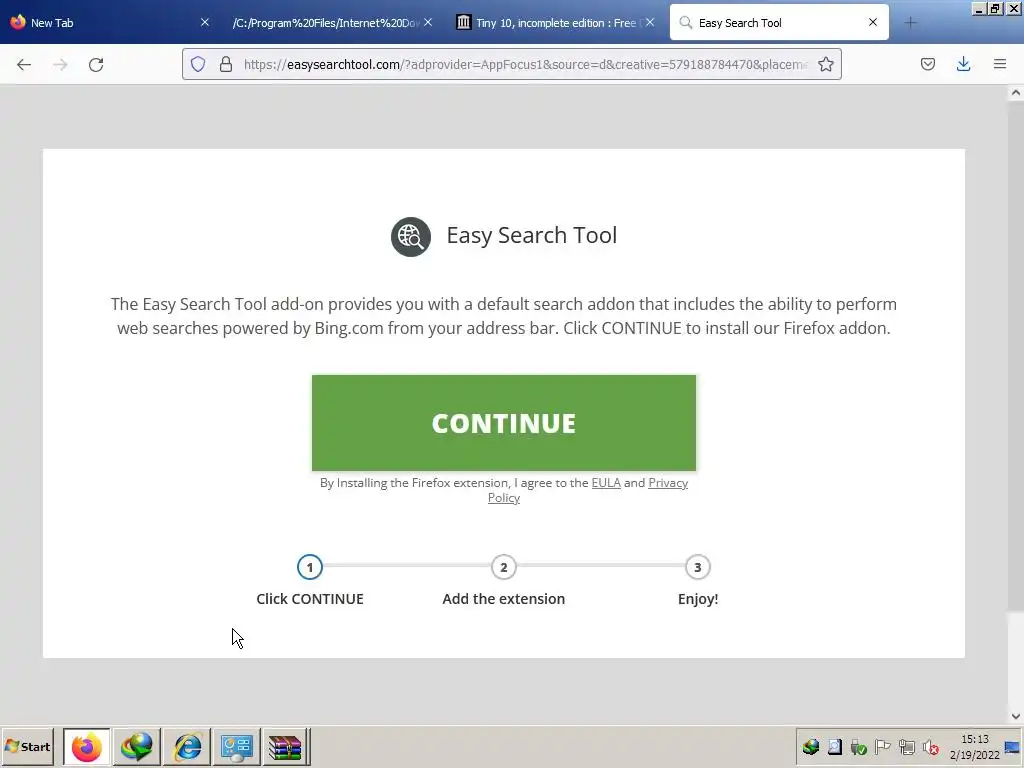
Task: Click the 'Enjoy!' step label
Action: click(697, 599)
